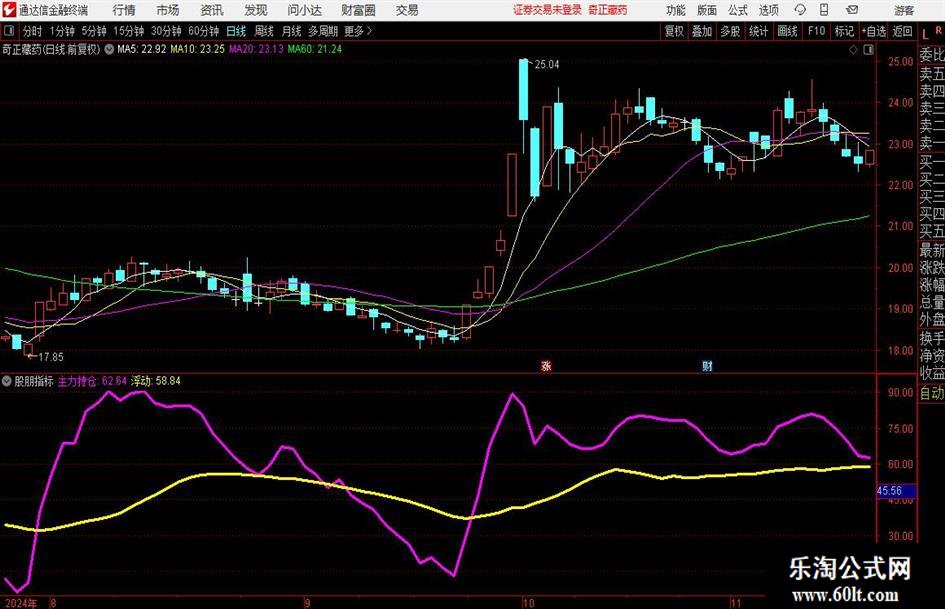
Task: Click the 返回 back button
Action: click(x=902, y=31)
